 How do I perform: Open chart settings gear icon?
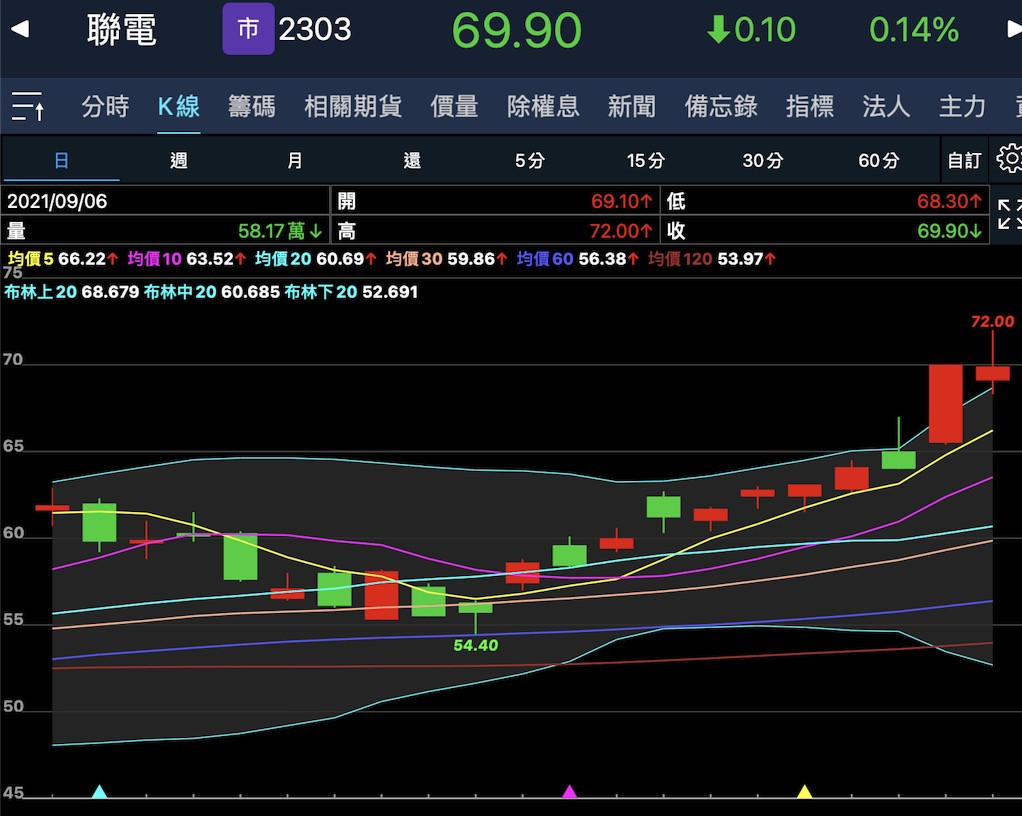[x=1008, y=159]
